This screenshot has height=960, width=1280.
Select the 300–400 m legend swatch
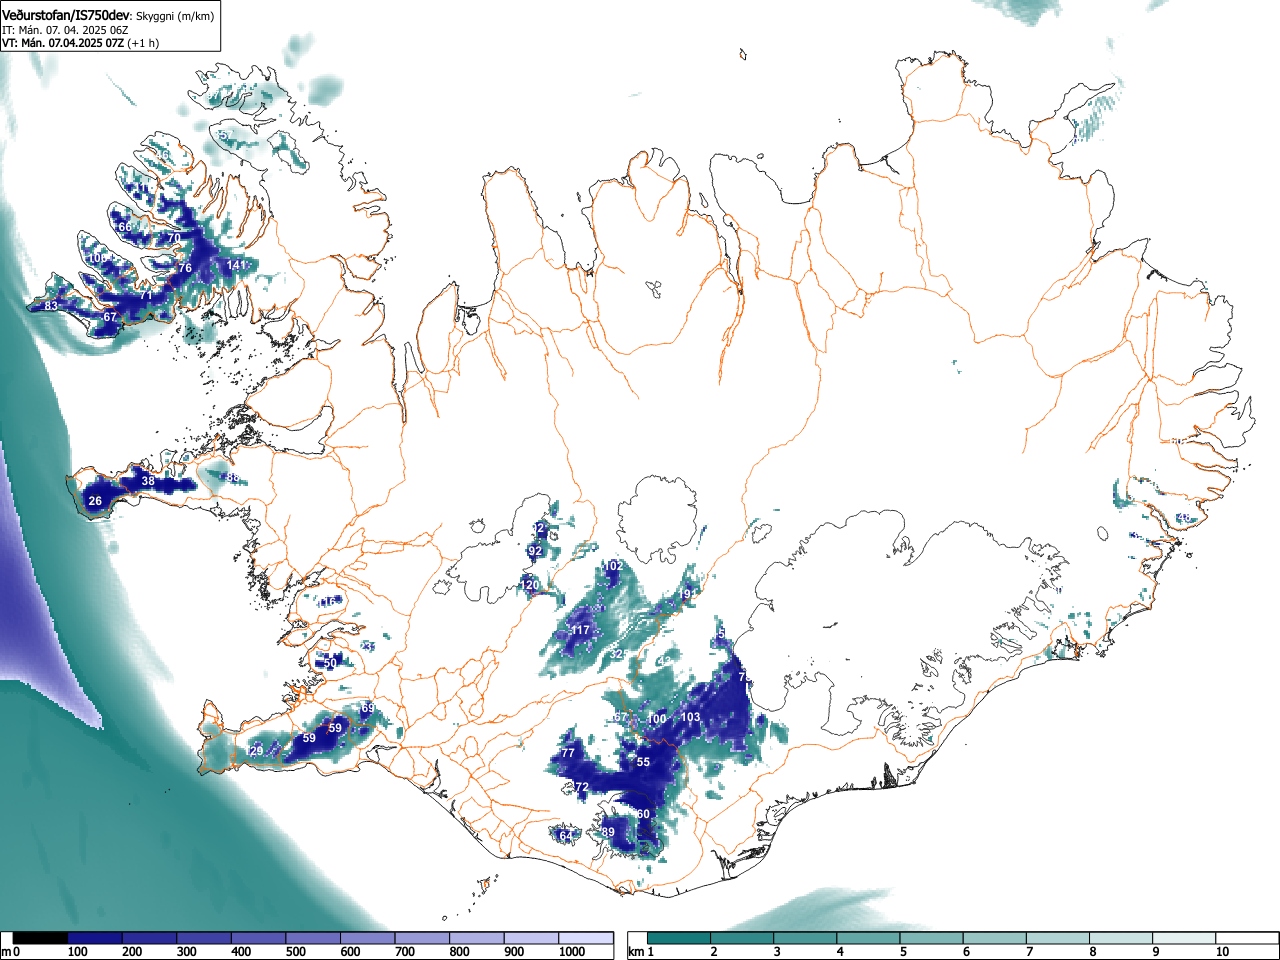tap(204, 938)
